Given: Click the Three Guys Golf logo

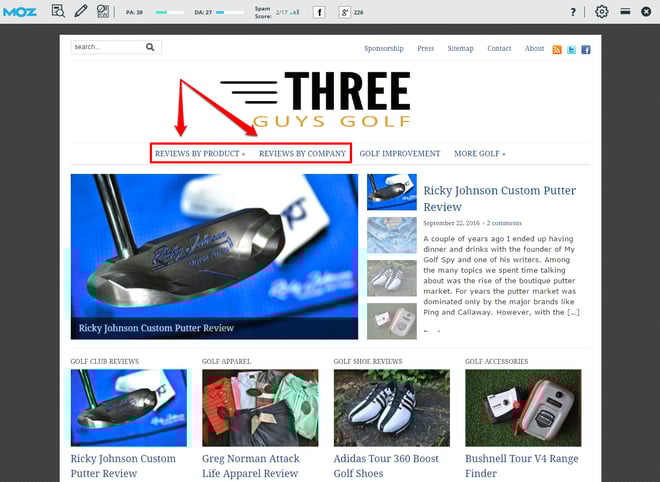Looking at the screenshot, I should tap(315, 99).
